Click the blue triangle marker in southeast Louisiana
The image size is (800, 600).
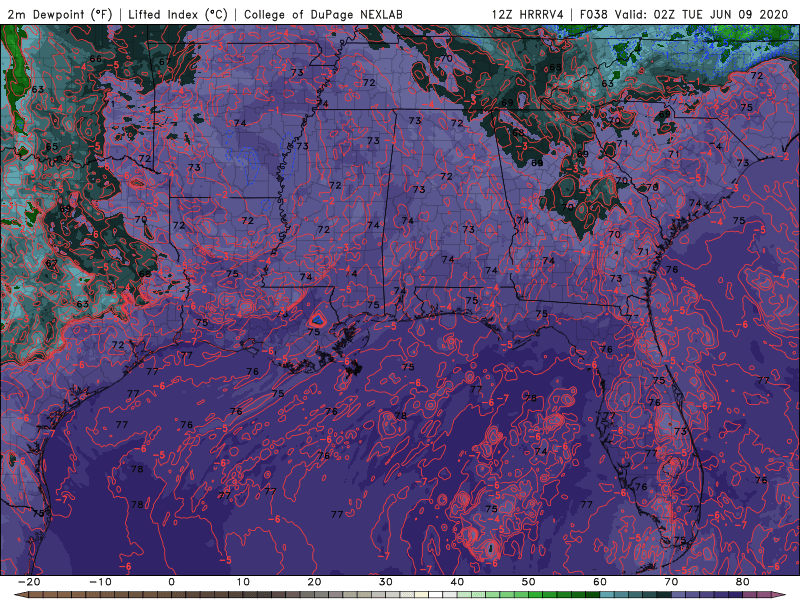(x=317, y=320)
